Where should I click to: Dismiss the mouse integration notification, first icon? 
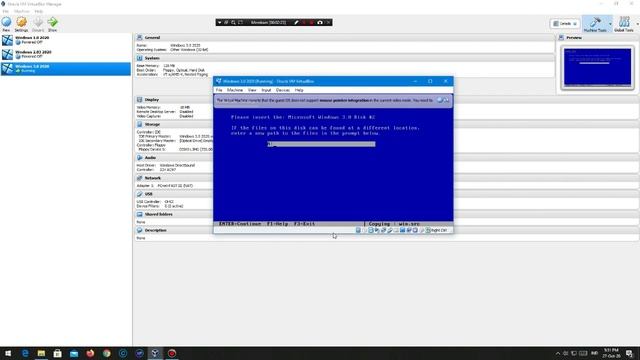pos(440,100)
